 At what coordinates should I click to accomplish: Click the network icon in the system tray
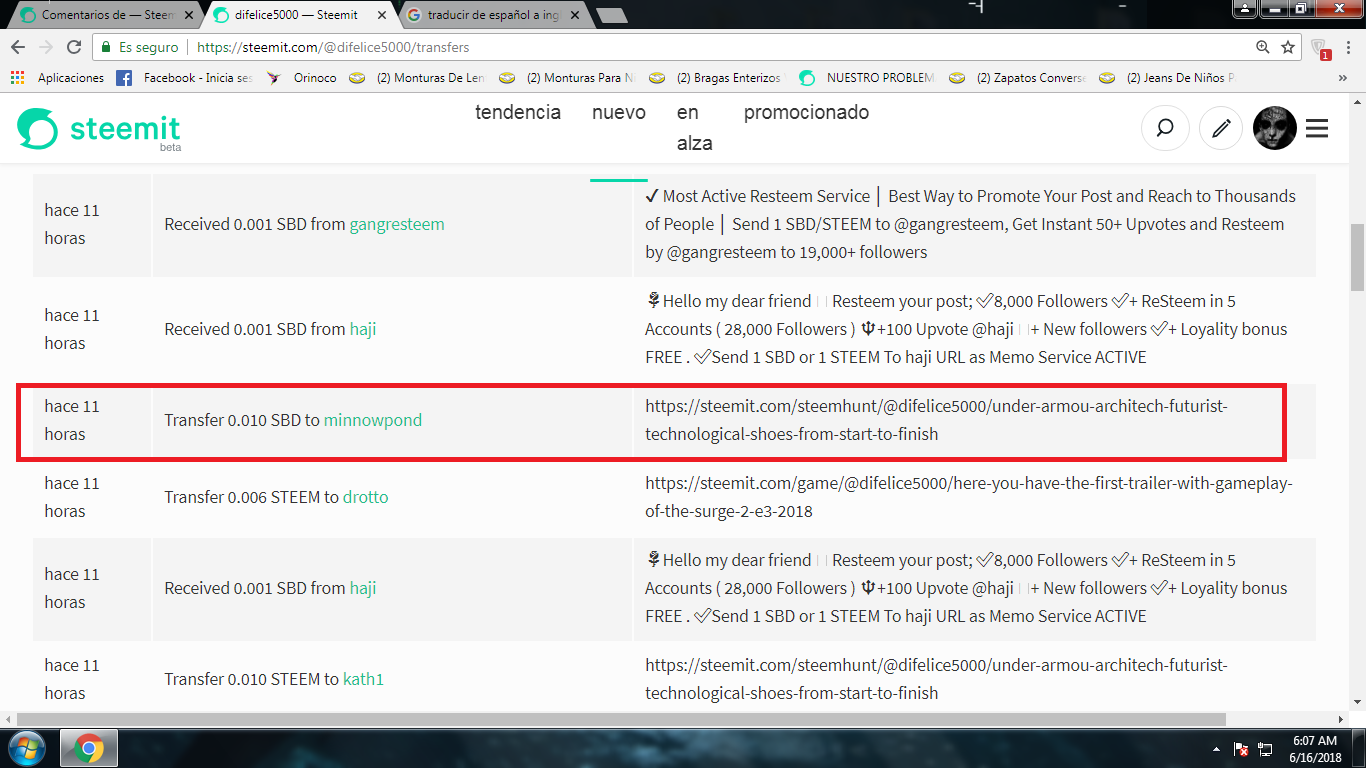click(x=1265, y=748)
